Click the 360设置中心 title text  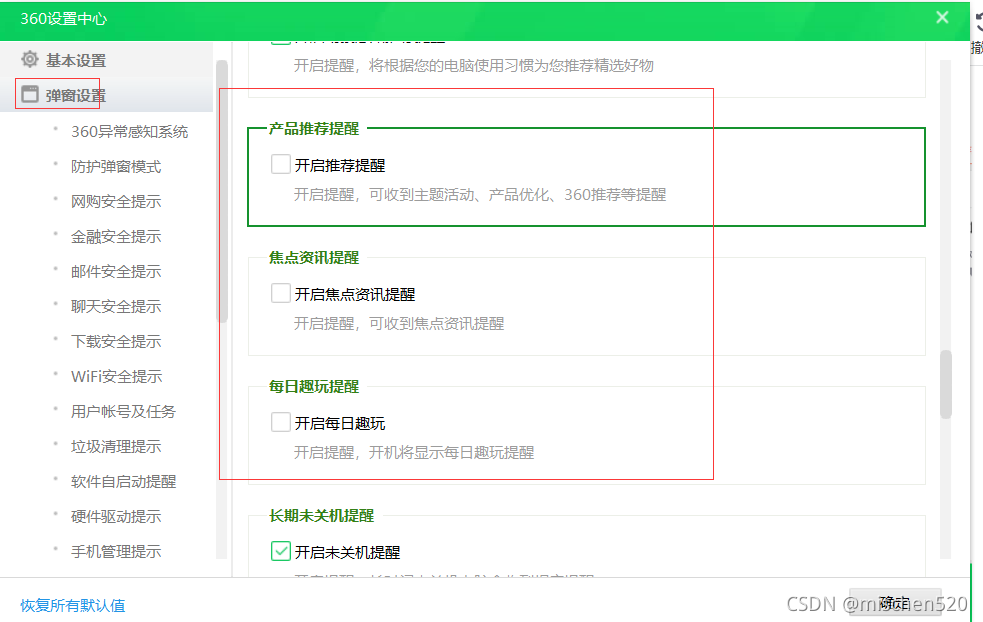(x=64, y=19)
